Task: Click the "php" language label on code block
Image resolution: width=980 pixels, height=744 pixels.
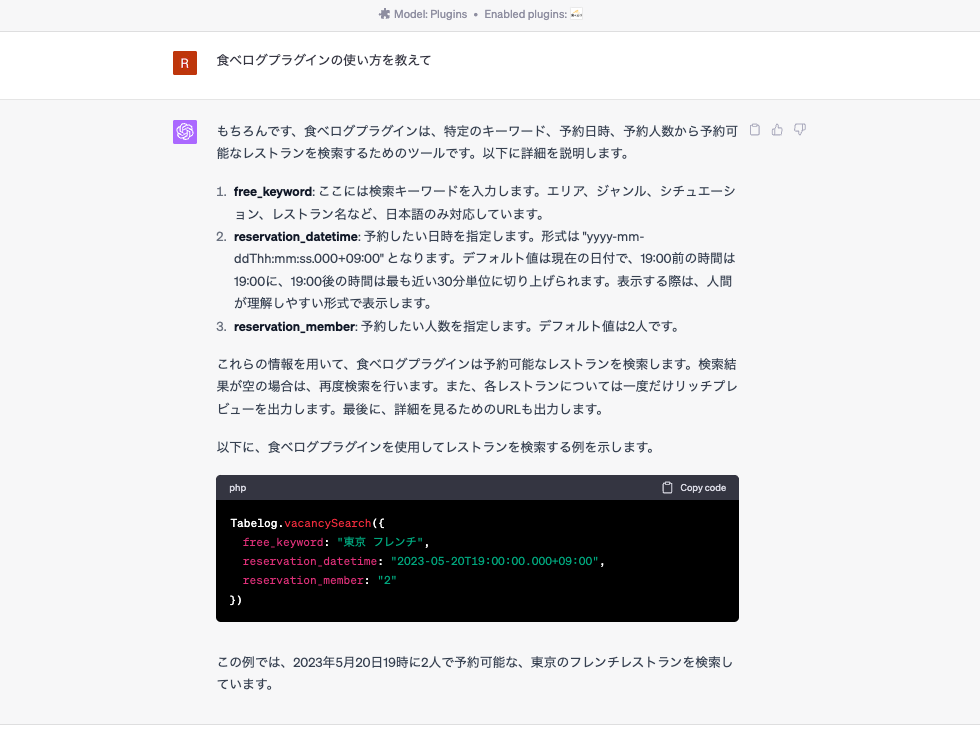Action: tap(238, 488)
